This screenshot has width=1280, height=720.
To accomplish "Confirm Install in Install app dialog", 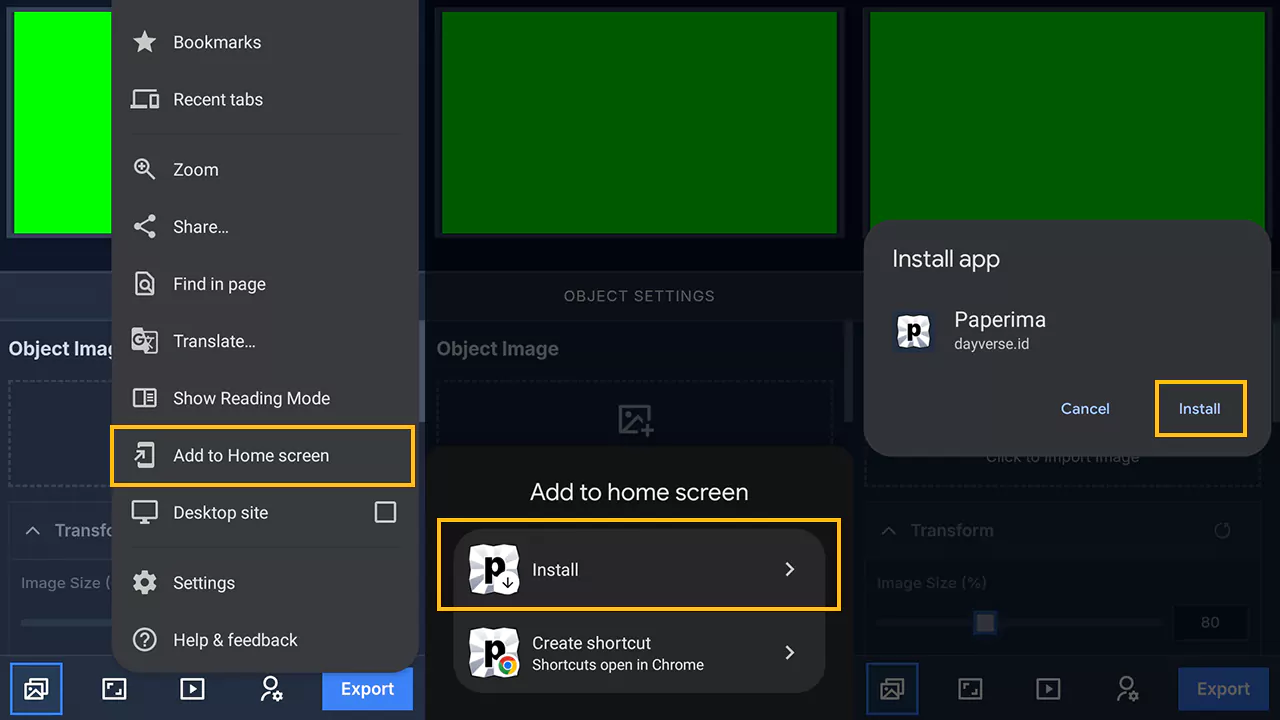I will pos(1200,408).
